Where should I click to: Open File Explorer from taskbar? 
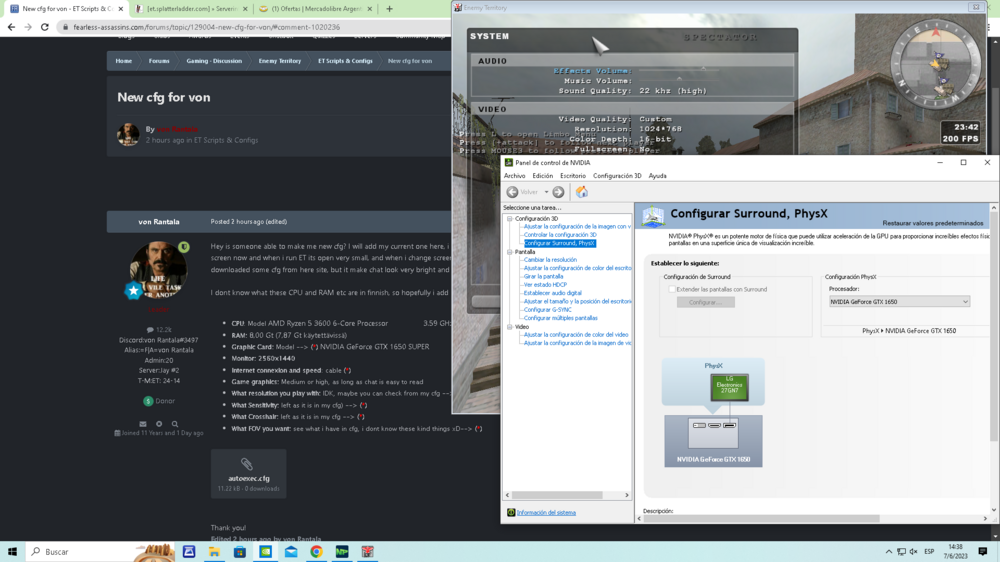click(214, 552)
